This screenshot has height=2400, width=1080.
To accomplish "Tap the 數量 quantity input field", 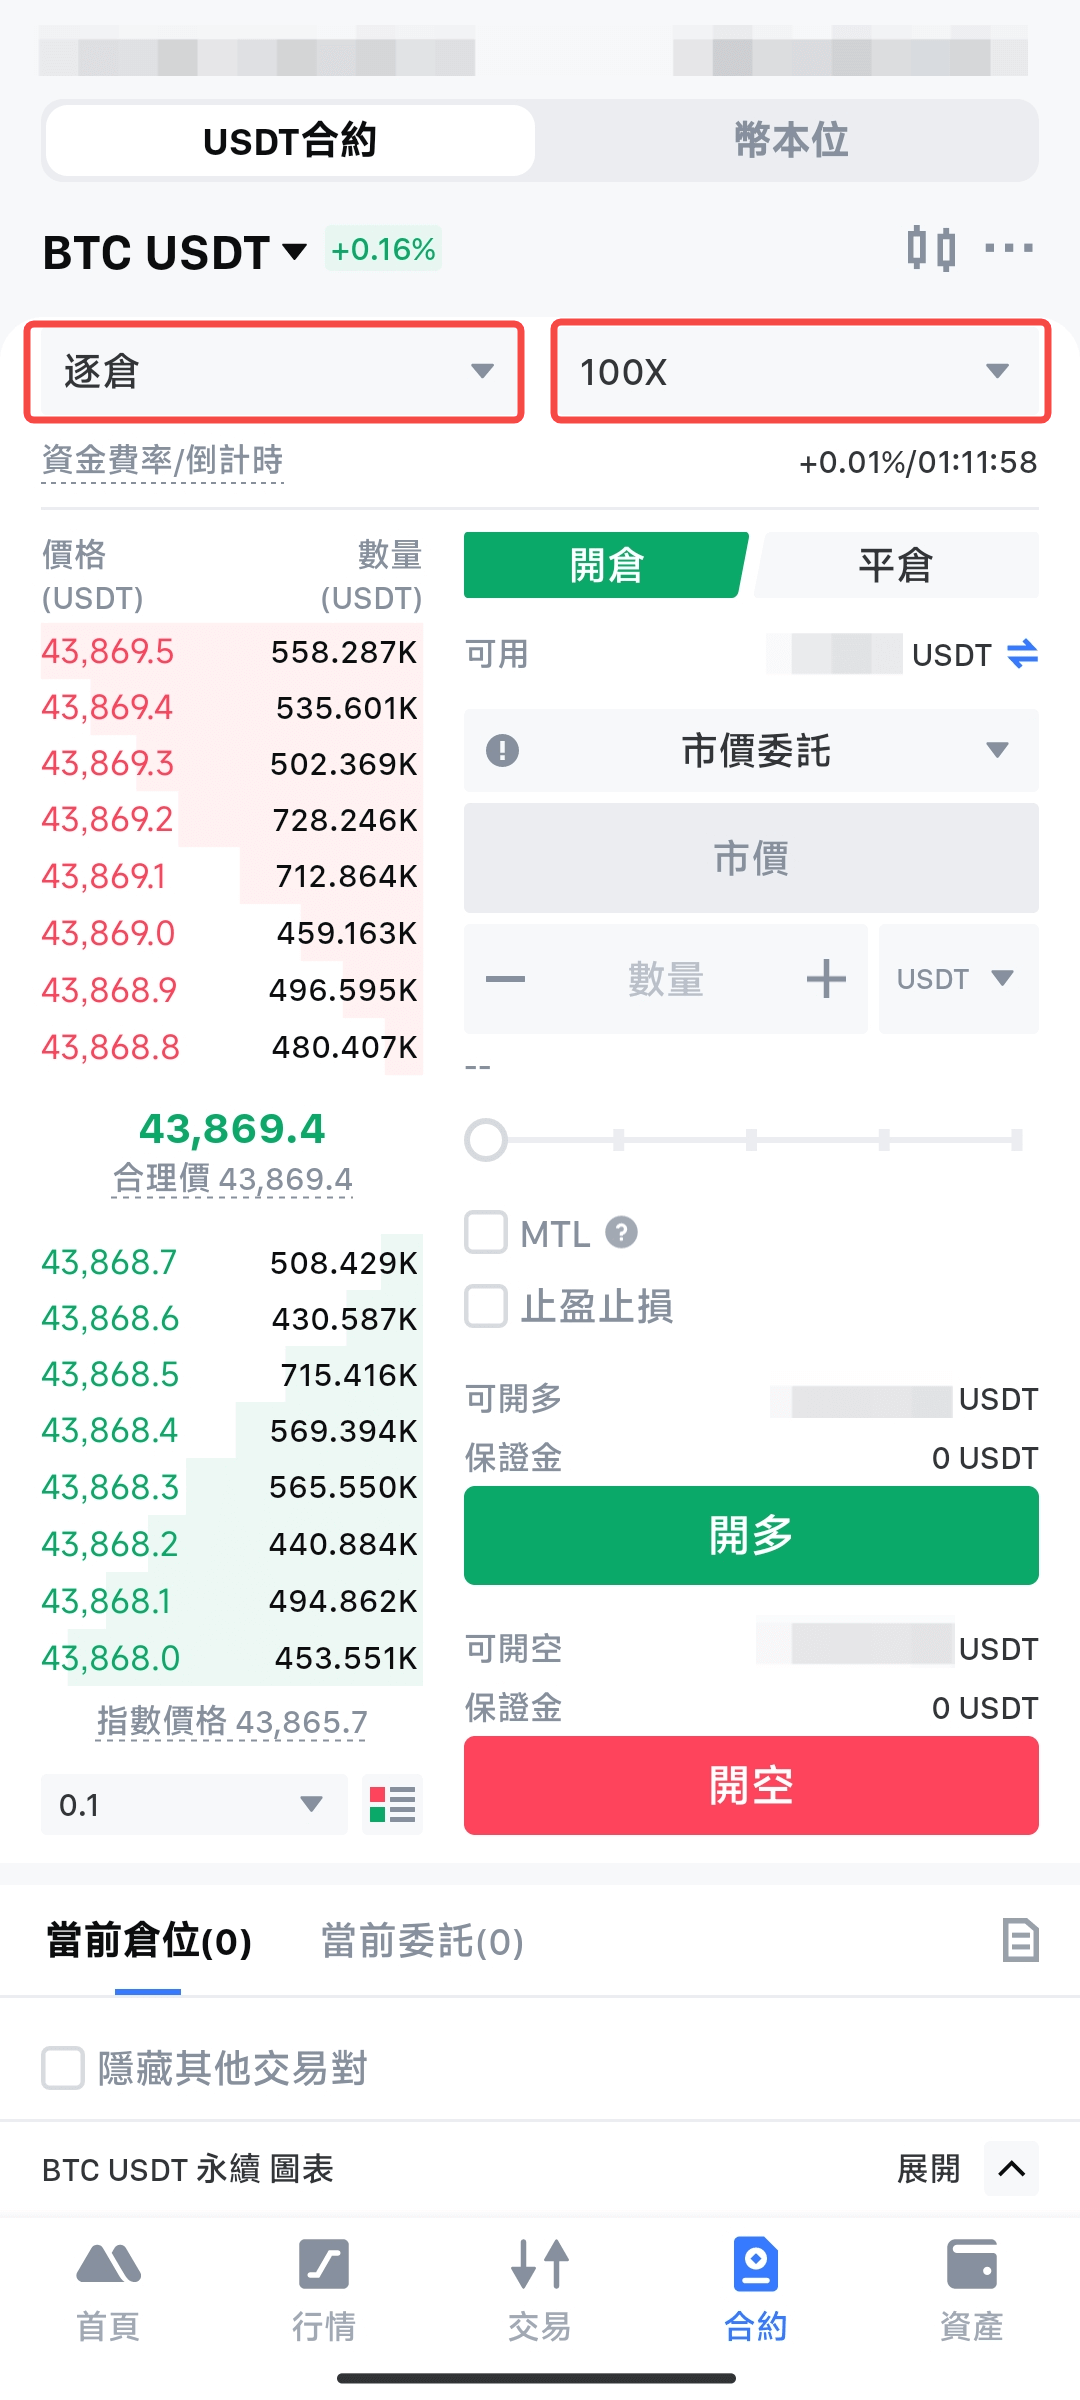I will (666, 979).
